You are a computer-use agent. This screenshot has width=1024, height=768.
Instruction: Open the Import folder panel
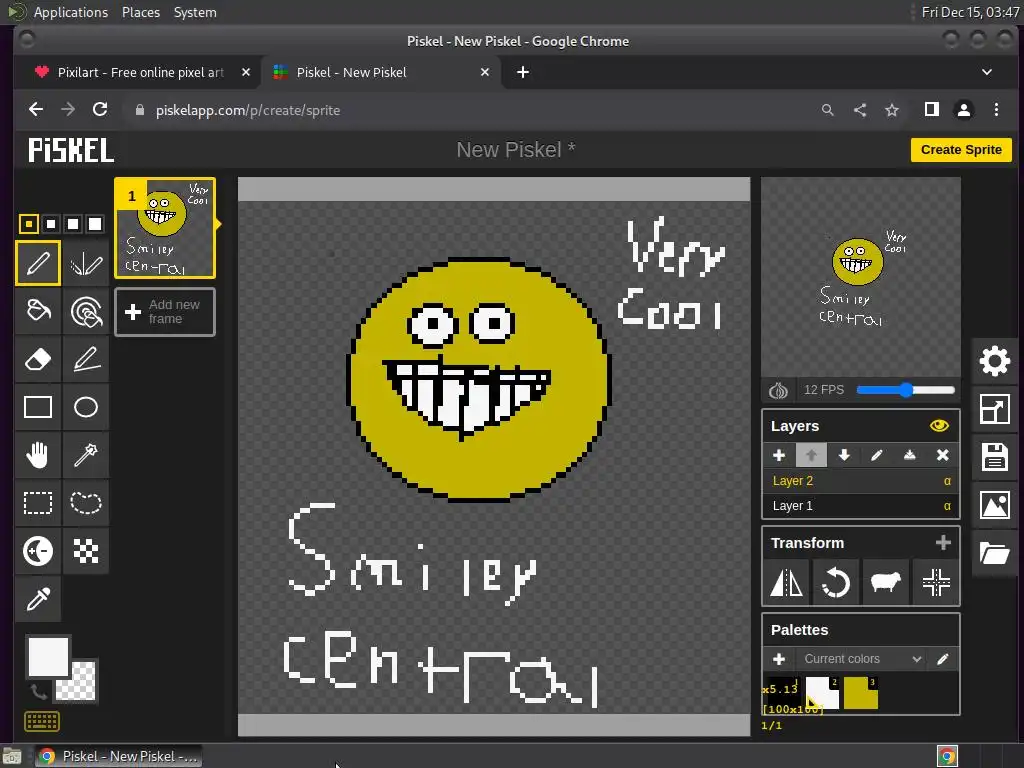[x=995, y=553]
